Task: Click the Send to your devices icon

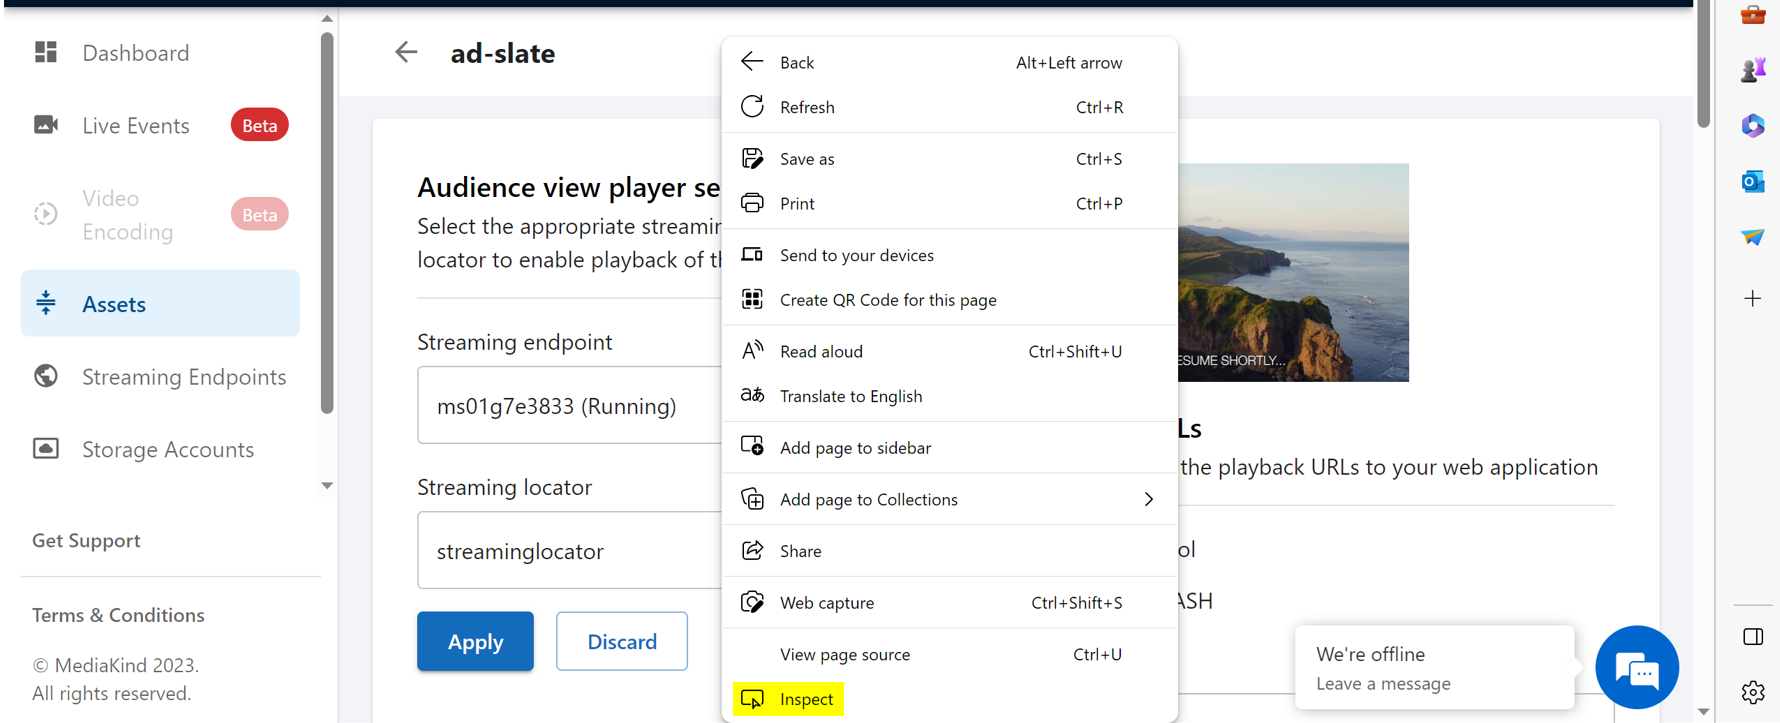Action: (752, 255)
